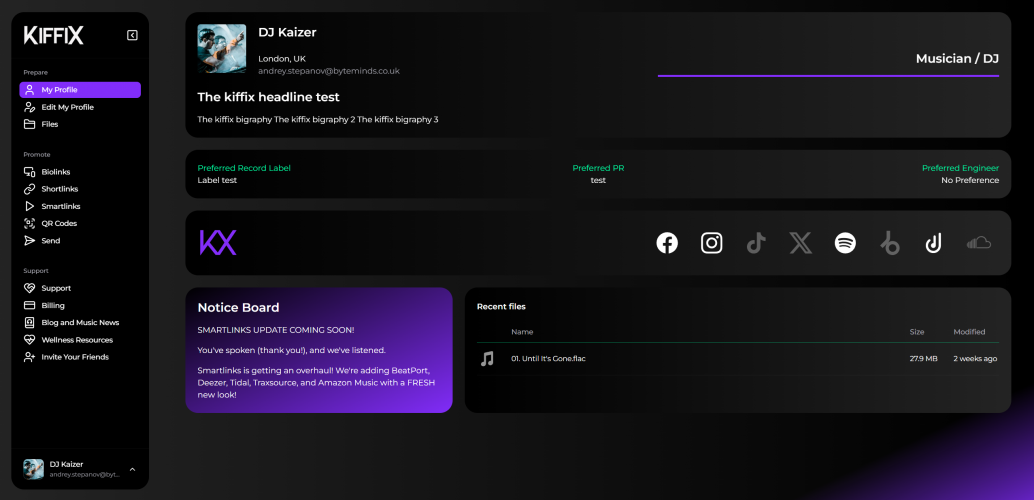Click the DJ Kaizer profile picture
This screenshot has height=500, width=1034.
pyautogui.click(x=222, y=49)
